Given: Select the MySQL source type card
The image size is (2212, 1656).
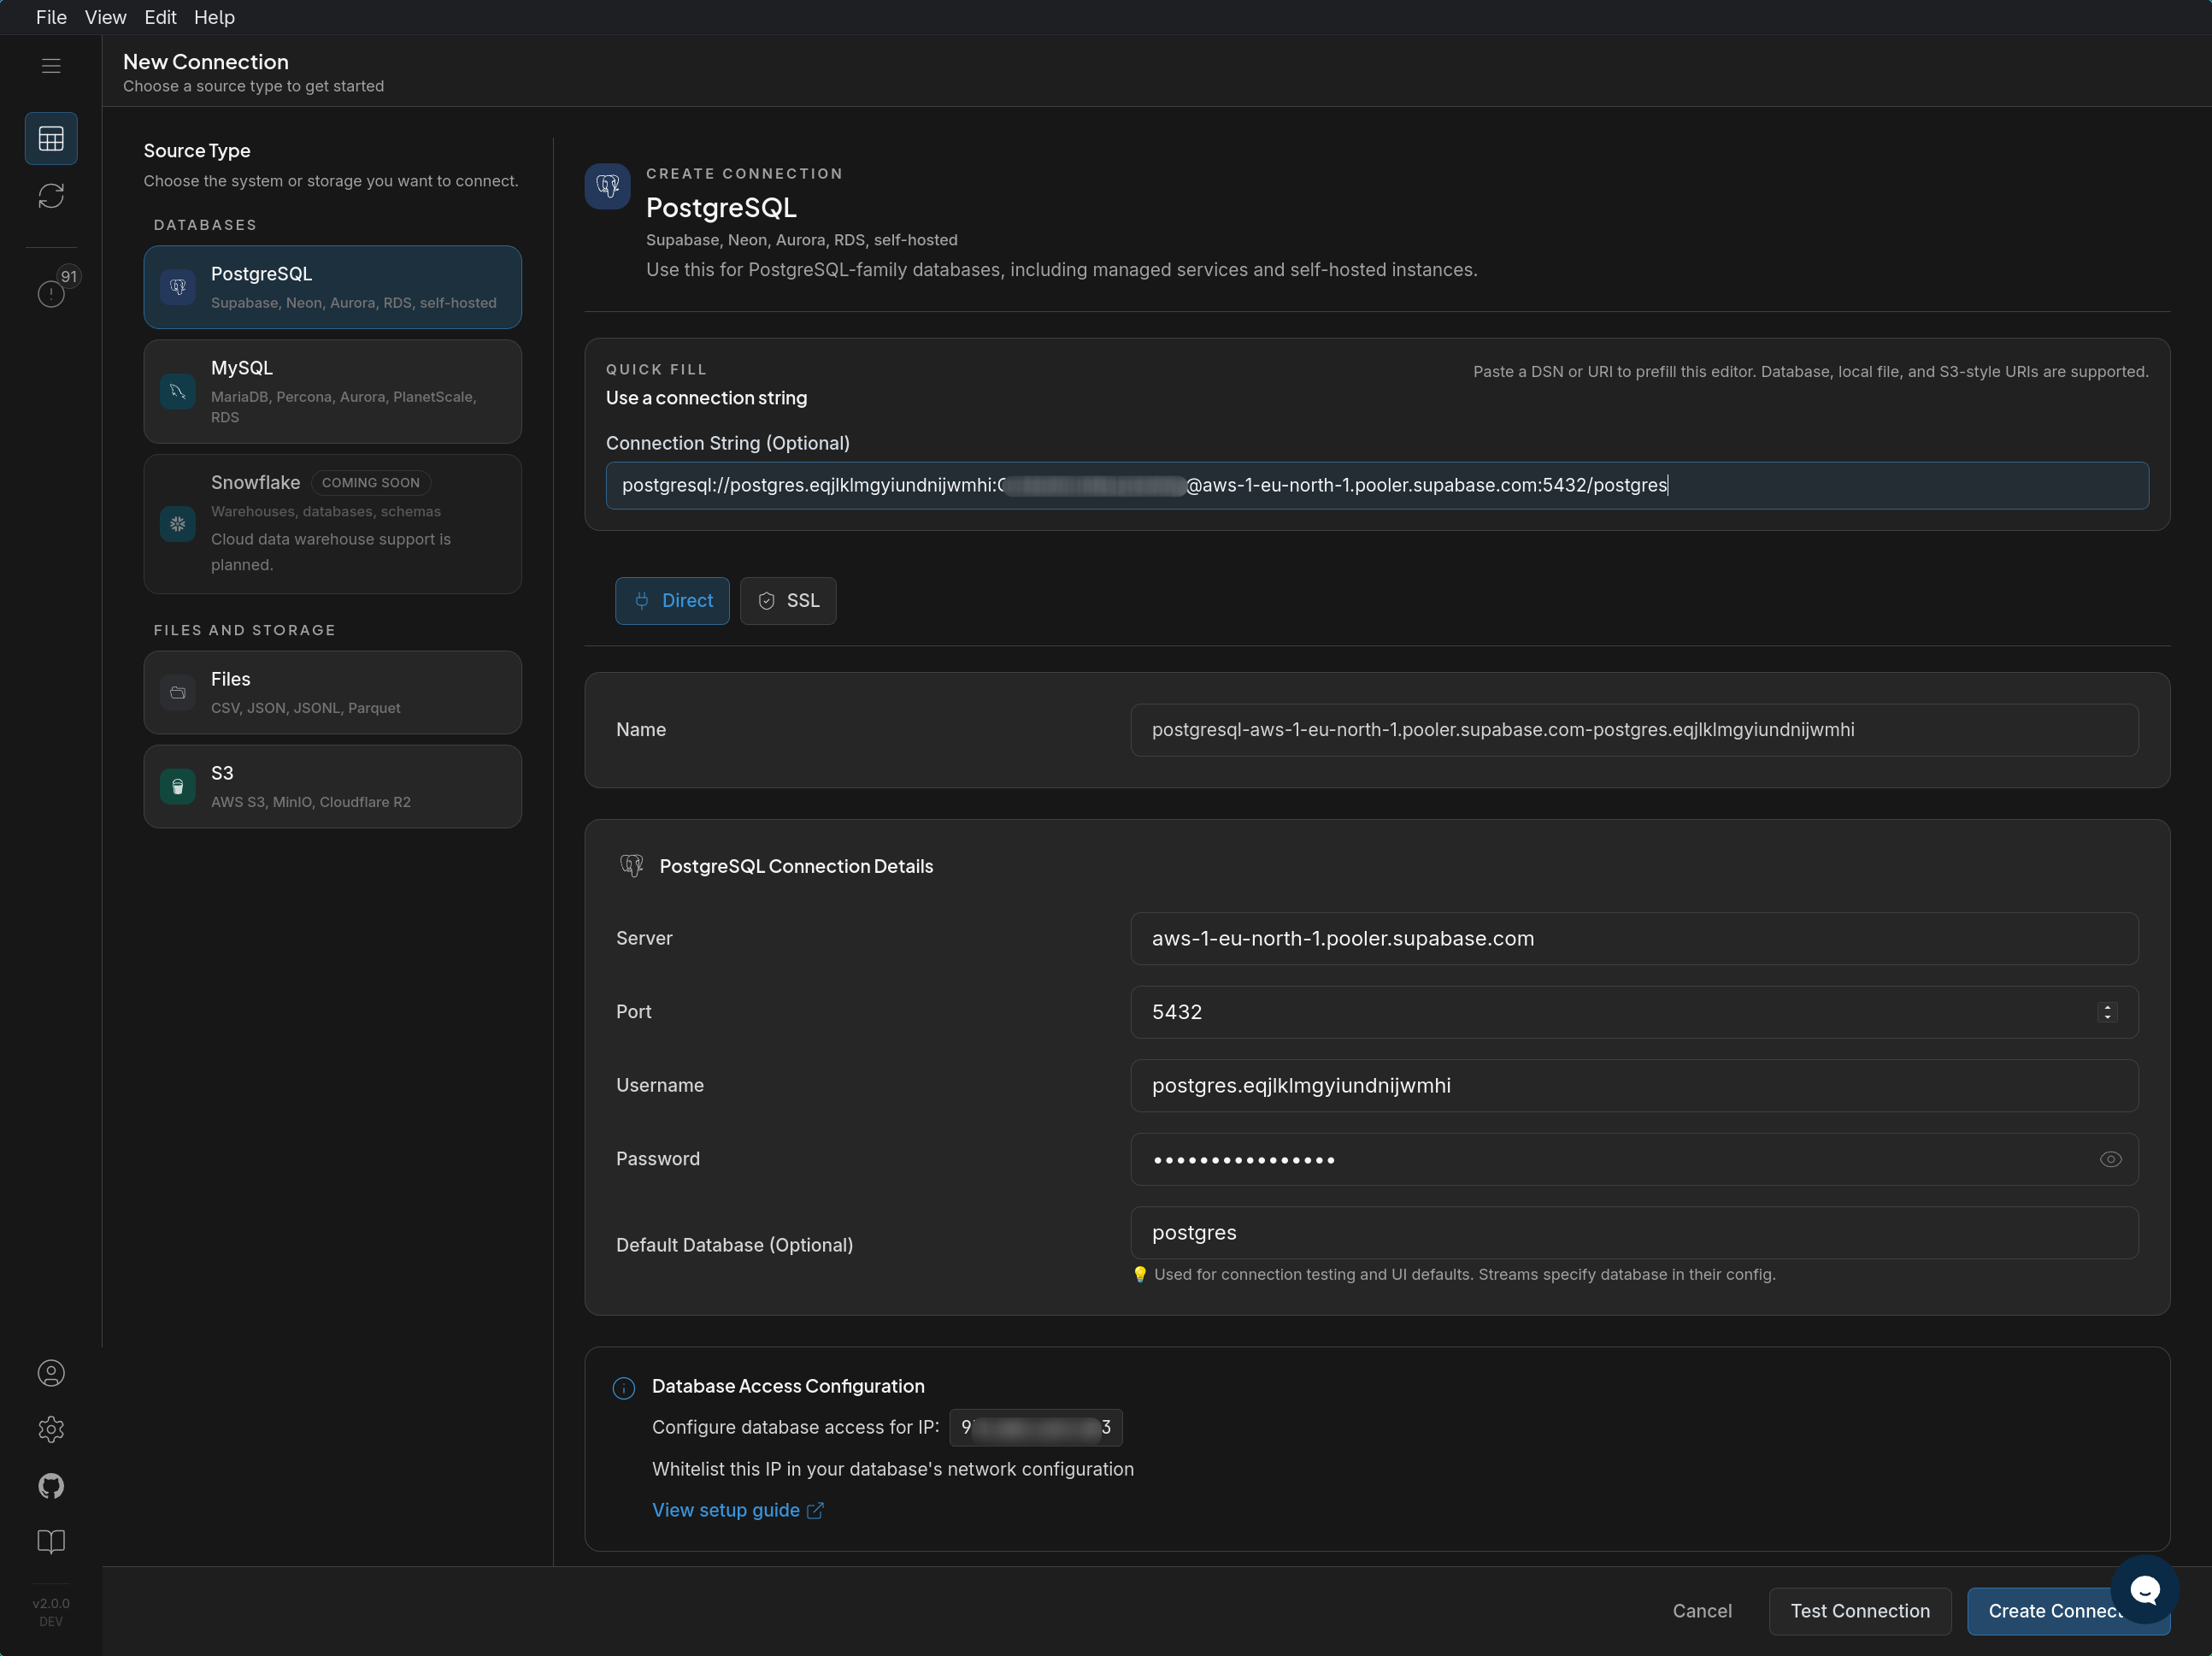Looking at the screenshot, I should [332, 391].
